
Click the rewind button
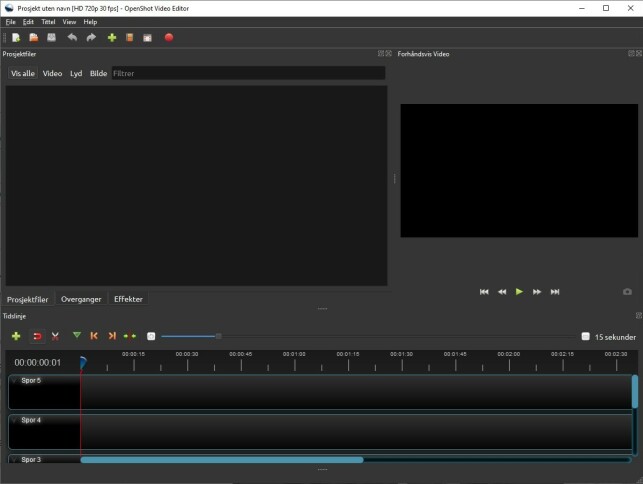tap(502, 292)
